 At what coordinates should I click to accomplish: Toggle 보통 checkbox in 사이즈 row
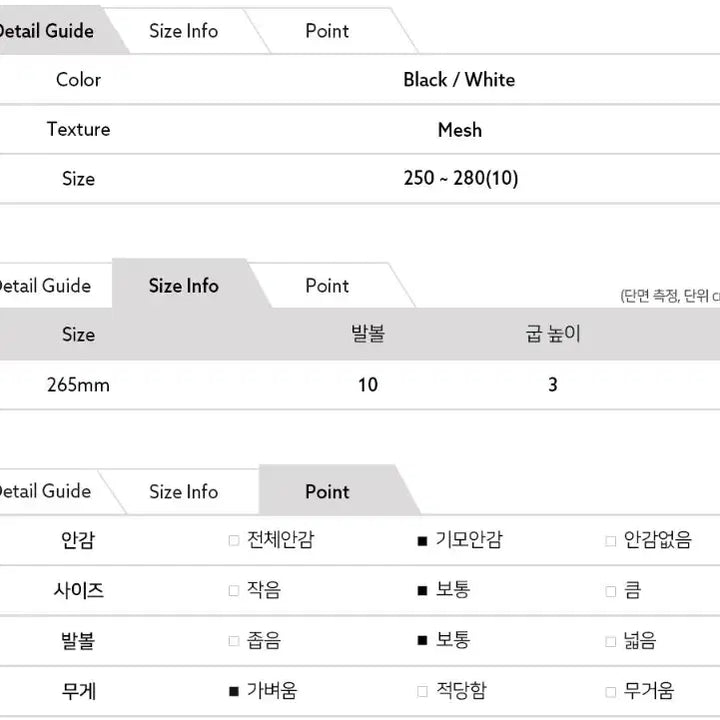[x=422, y=591]
